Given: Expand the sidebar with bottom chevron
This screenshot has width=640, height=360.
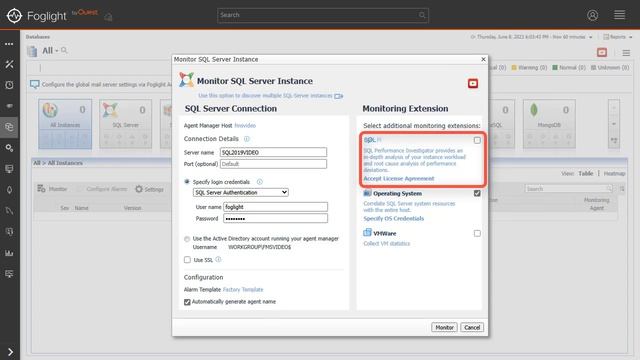Looking at the screenshot, I should (x=10, y=351).
